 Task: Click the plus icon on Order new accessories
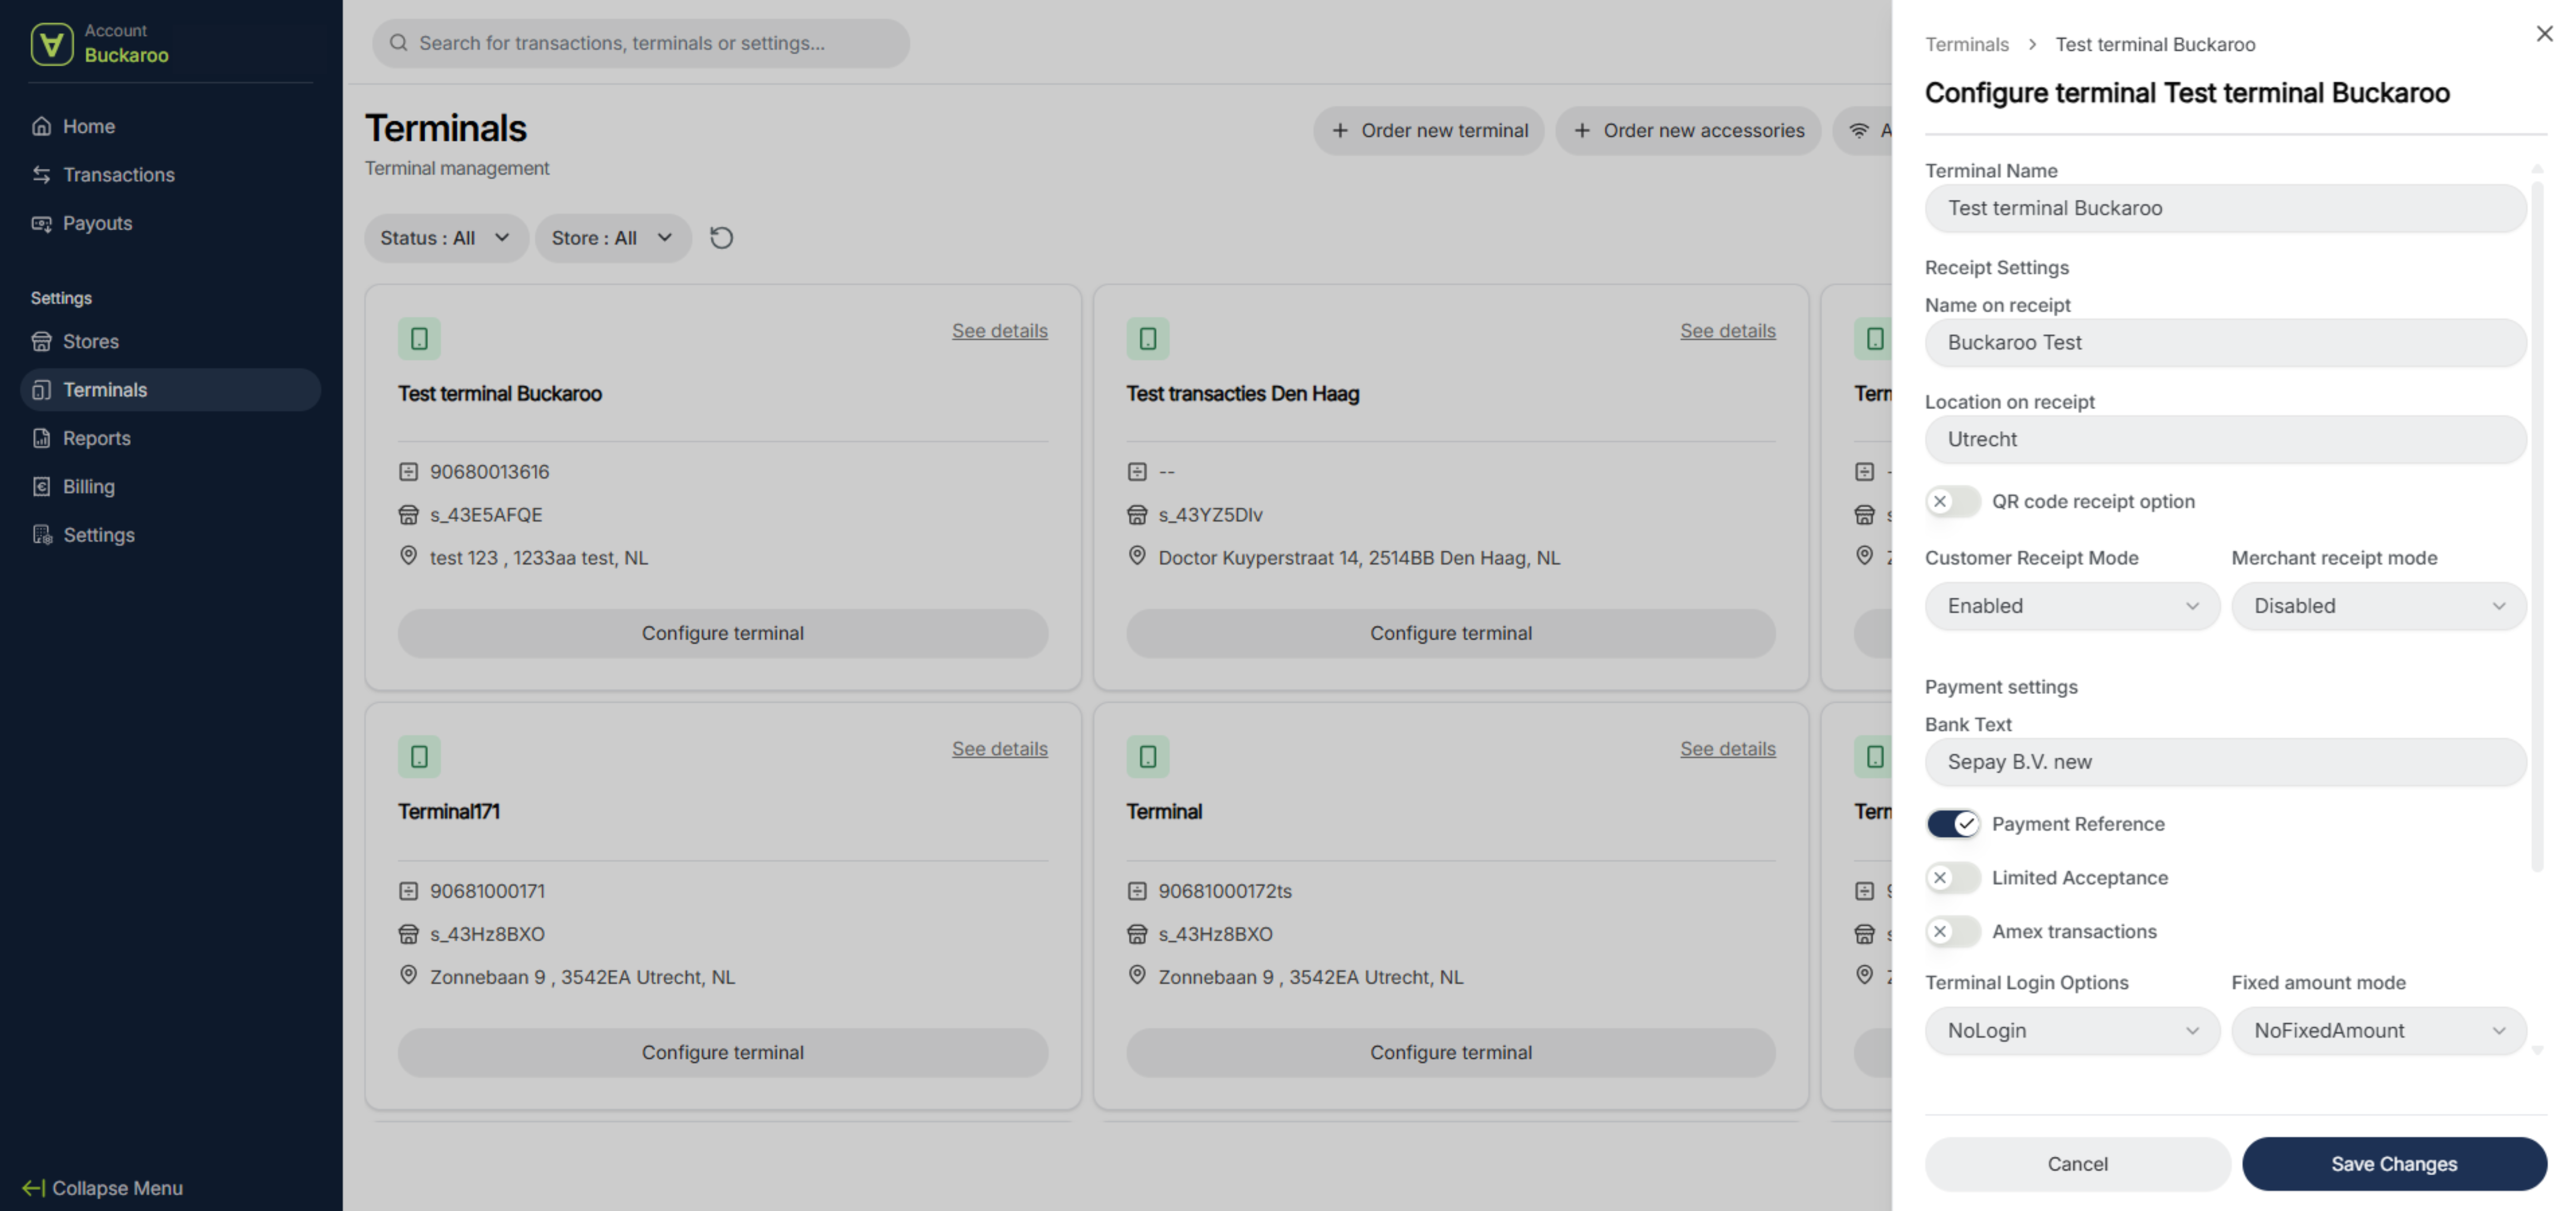tap(1582, 130)
